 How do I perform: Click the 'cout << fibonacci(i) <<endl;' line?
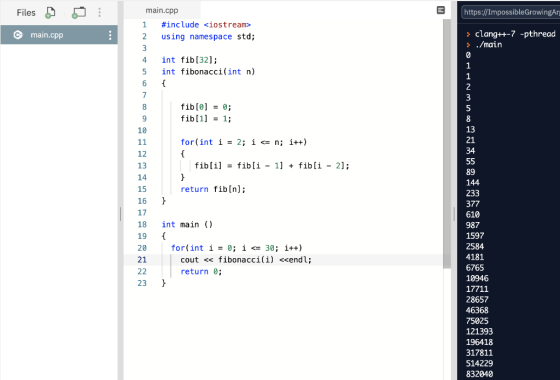(x=246, y=260)
